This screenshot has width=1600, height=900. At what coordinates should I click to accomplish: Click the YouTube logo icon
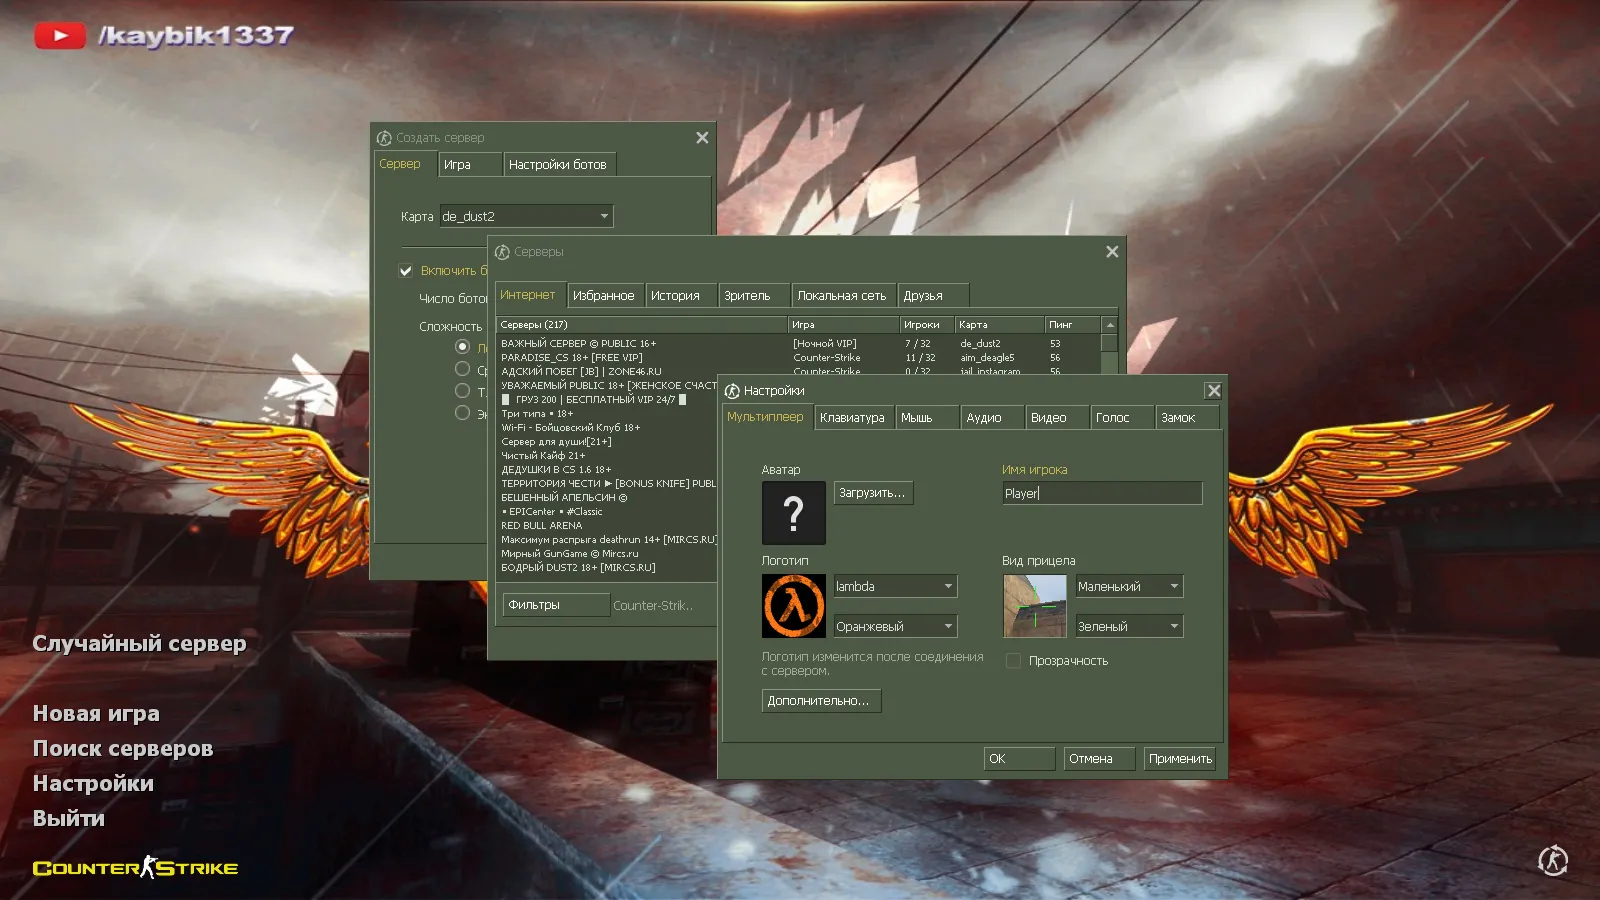pyautogui.click(x=59, y=36)
